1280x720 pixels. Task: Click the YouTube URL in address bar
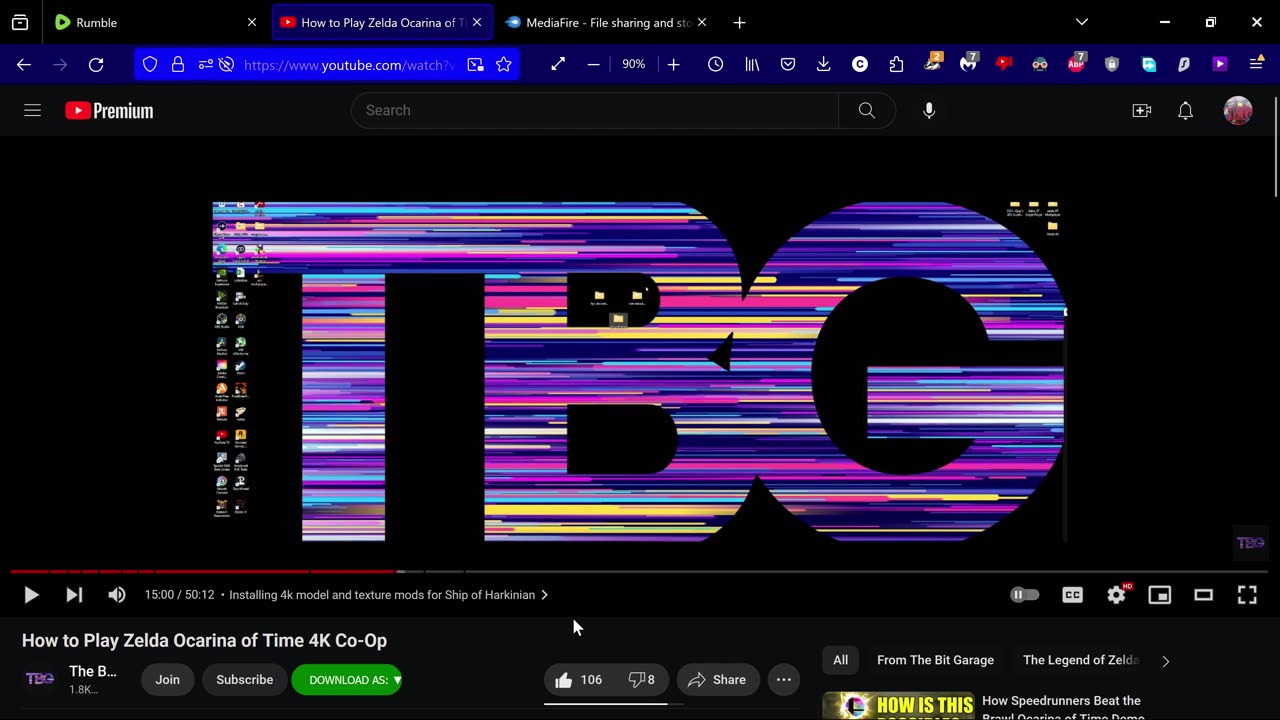click(x=349, y=65)
